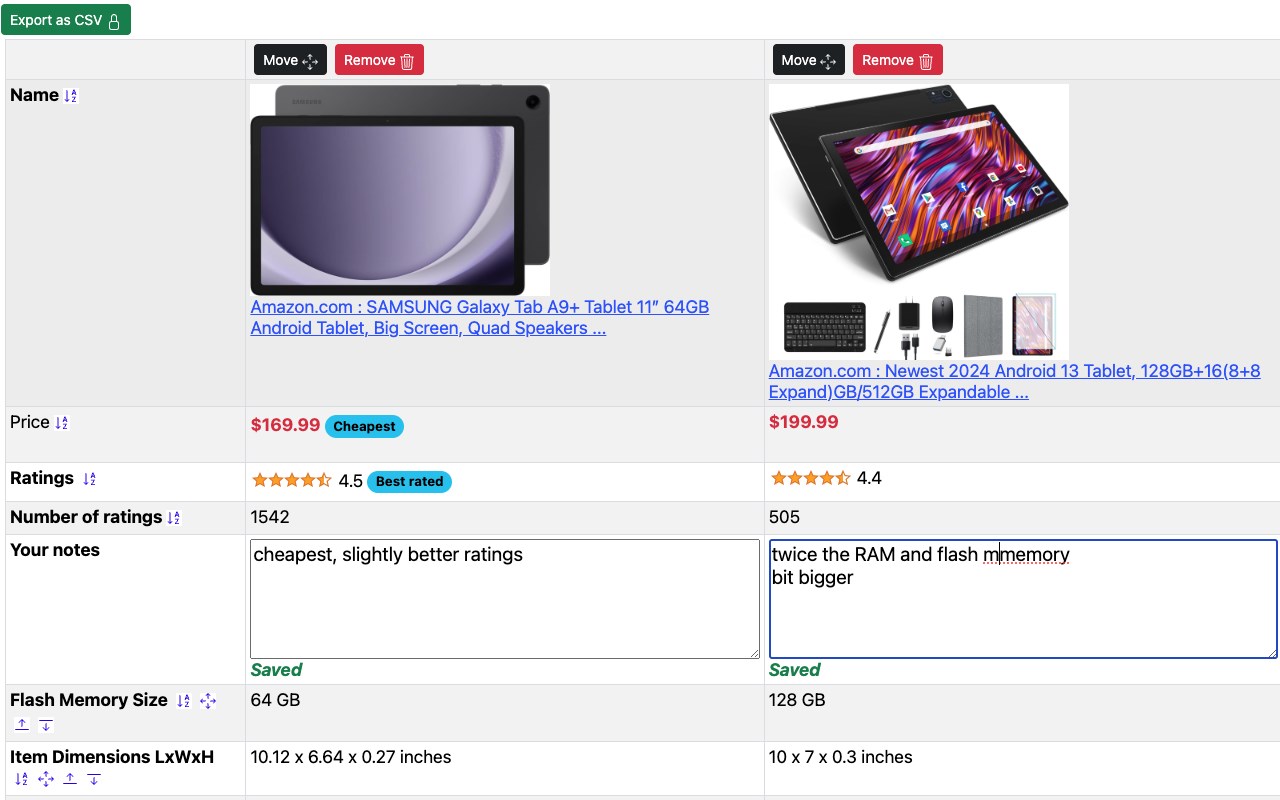This screenshot has width=1280, height=800.
Task: Move Flash Memory Size row to top
Action: point(22,725)
